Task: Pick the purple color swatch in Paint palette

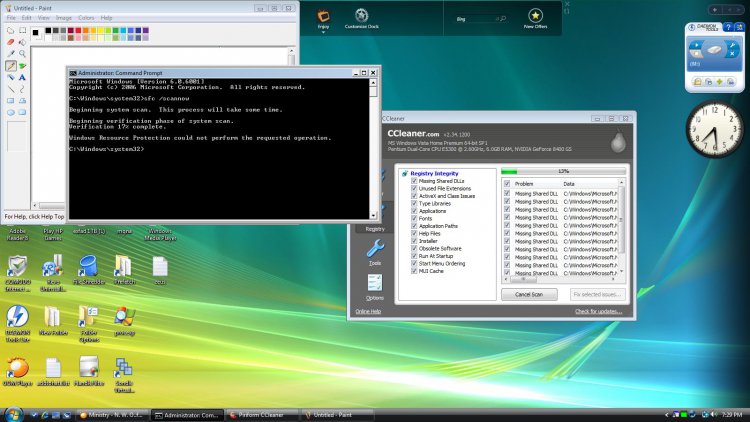Action: (145, 30)
